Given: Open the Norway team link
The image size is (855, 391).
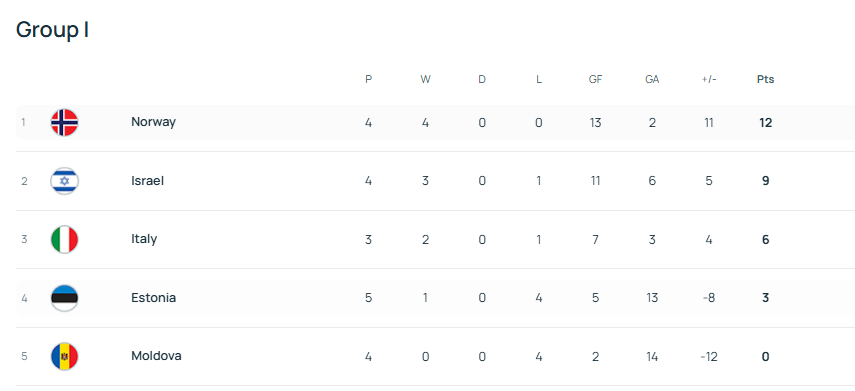Looking at the screenshot, I should pos(153,122).
